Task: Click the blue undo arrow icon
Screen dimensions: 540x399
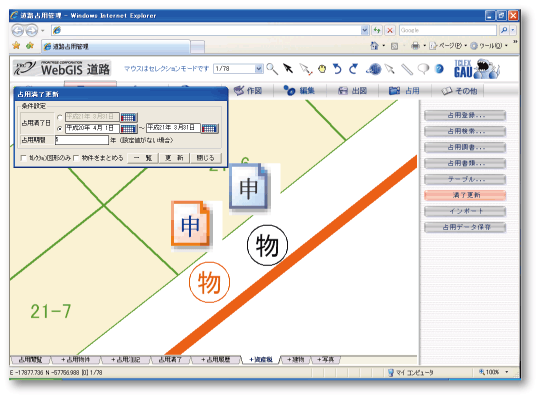Action: pyautogui.click(x=337, y=69)
